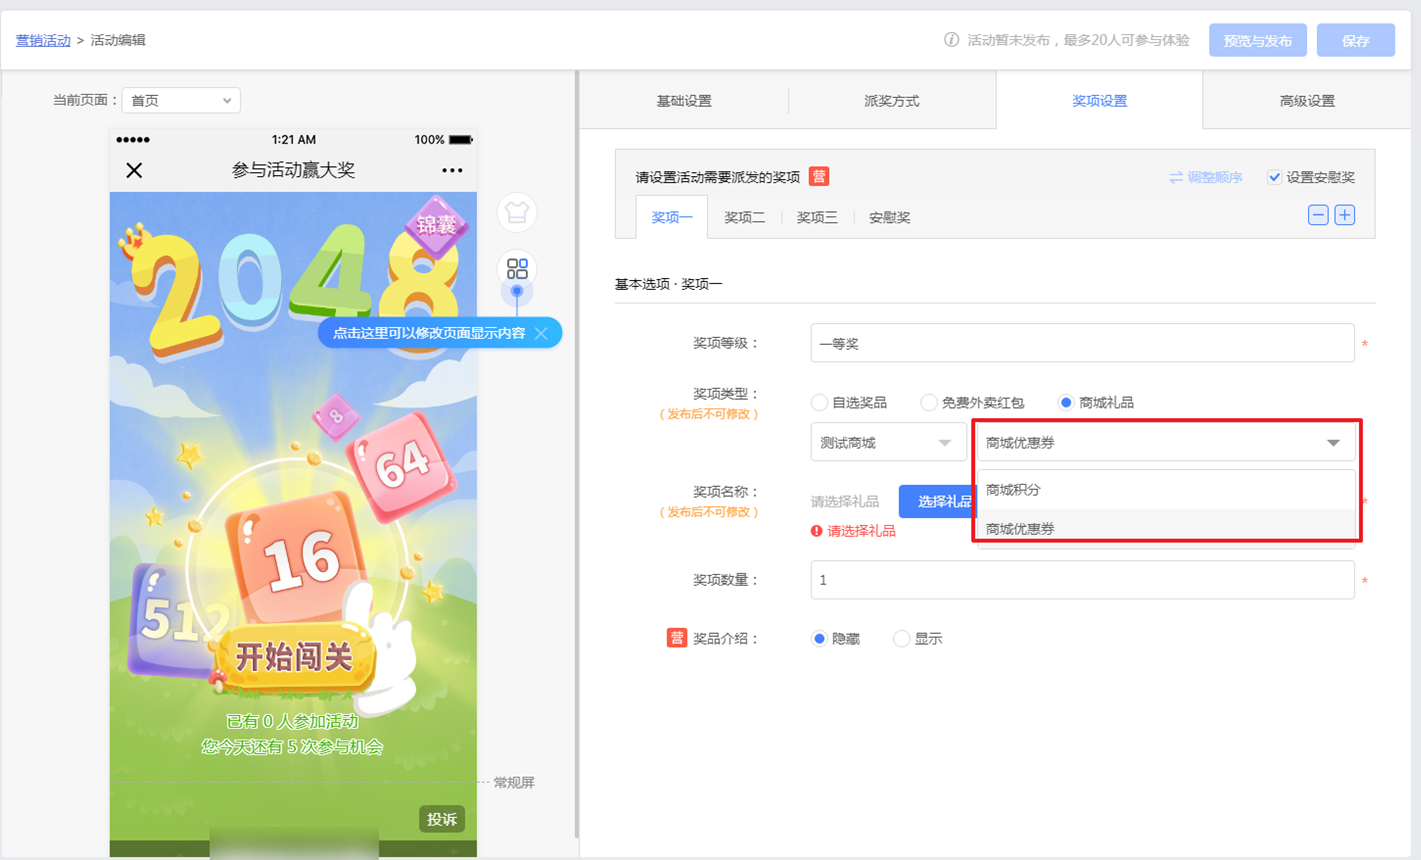Click the 预览与发布 button
Image resolution: width=1421 pixels, height=860 pixels.
pyautogui.click(x=1257, y=40)
